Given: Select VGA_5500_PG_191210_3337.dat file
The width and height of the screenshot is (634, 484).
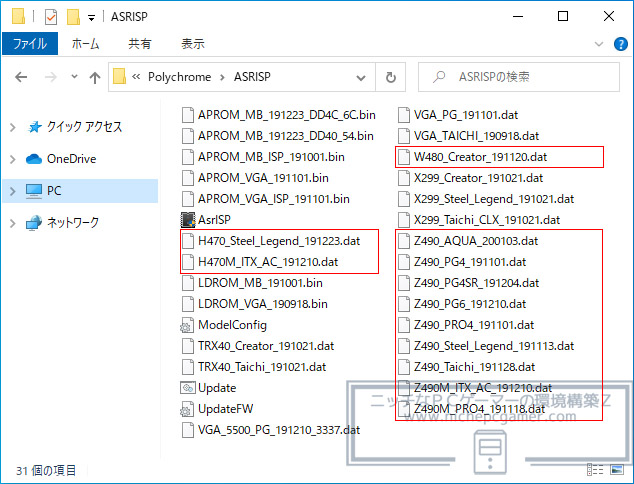Looking at the screenshot, I should (x=271, y=430).
